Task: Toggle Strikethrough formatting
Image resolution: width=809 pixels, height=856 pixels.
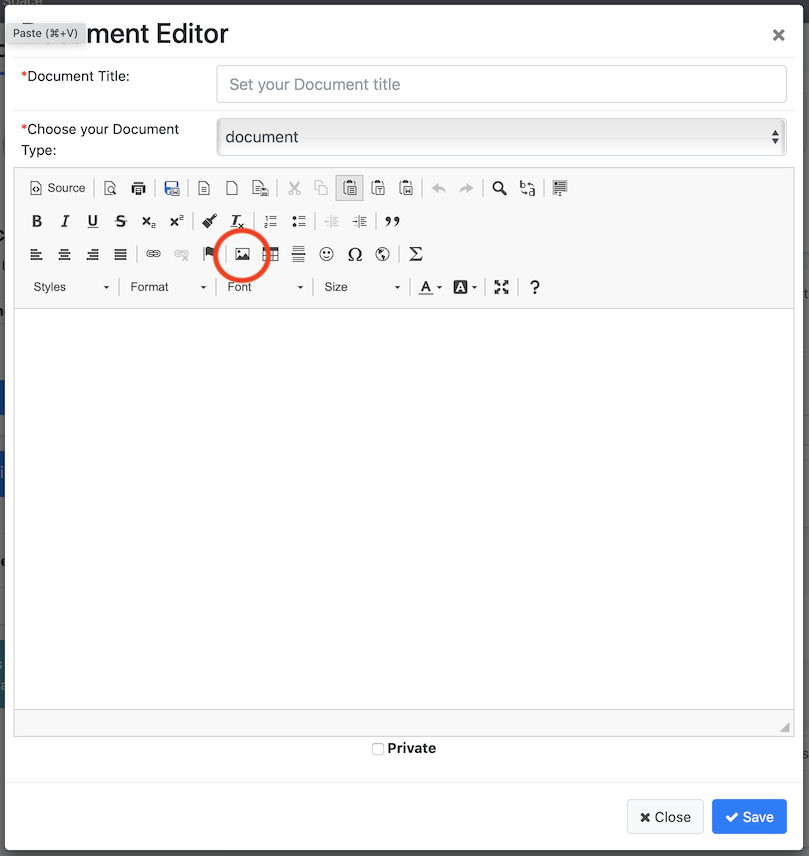Action: click(x=121, y=221)
